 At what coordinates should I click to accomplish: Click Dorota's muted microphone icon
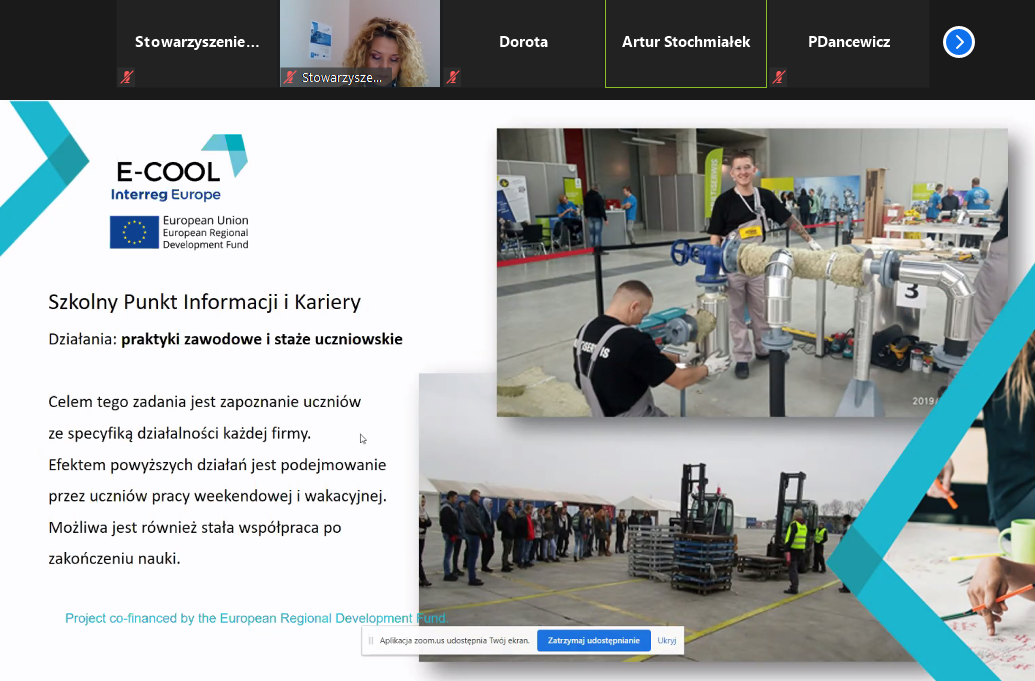pyautogui.click(x=453, y=77)
